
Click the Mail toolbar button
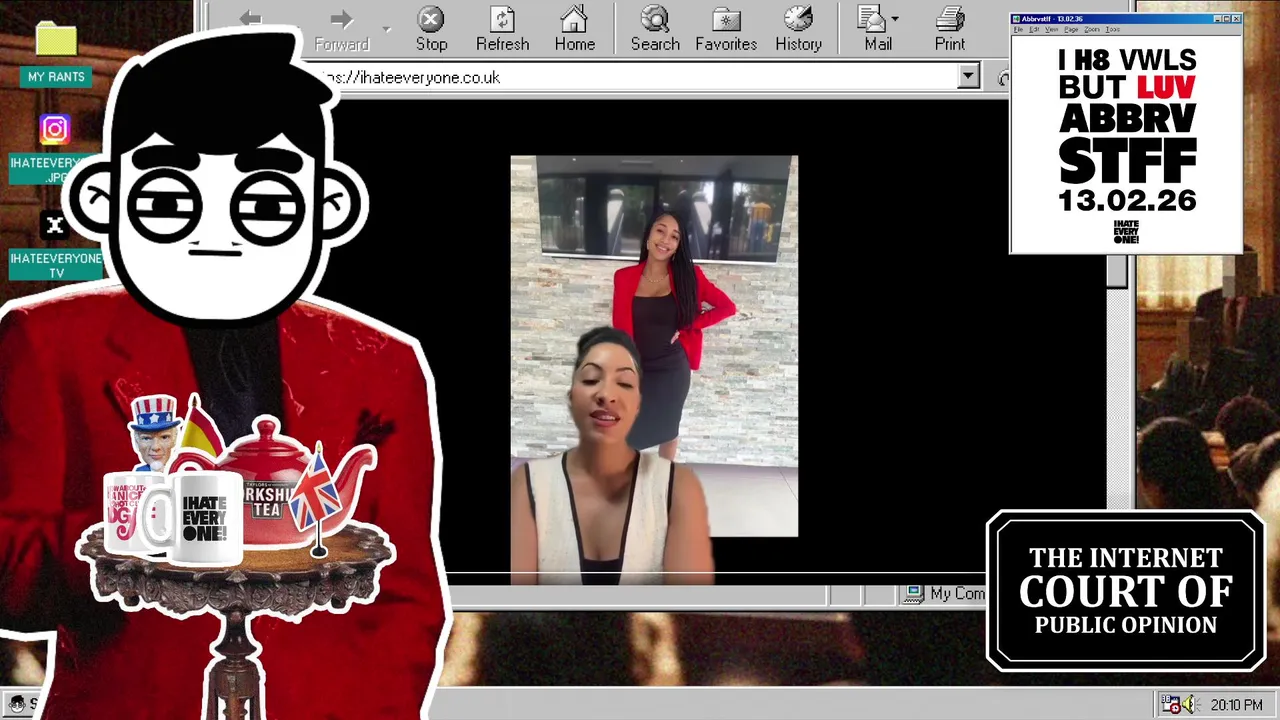pos(877,29)
